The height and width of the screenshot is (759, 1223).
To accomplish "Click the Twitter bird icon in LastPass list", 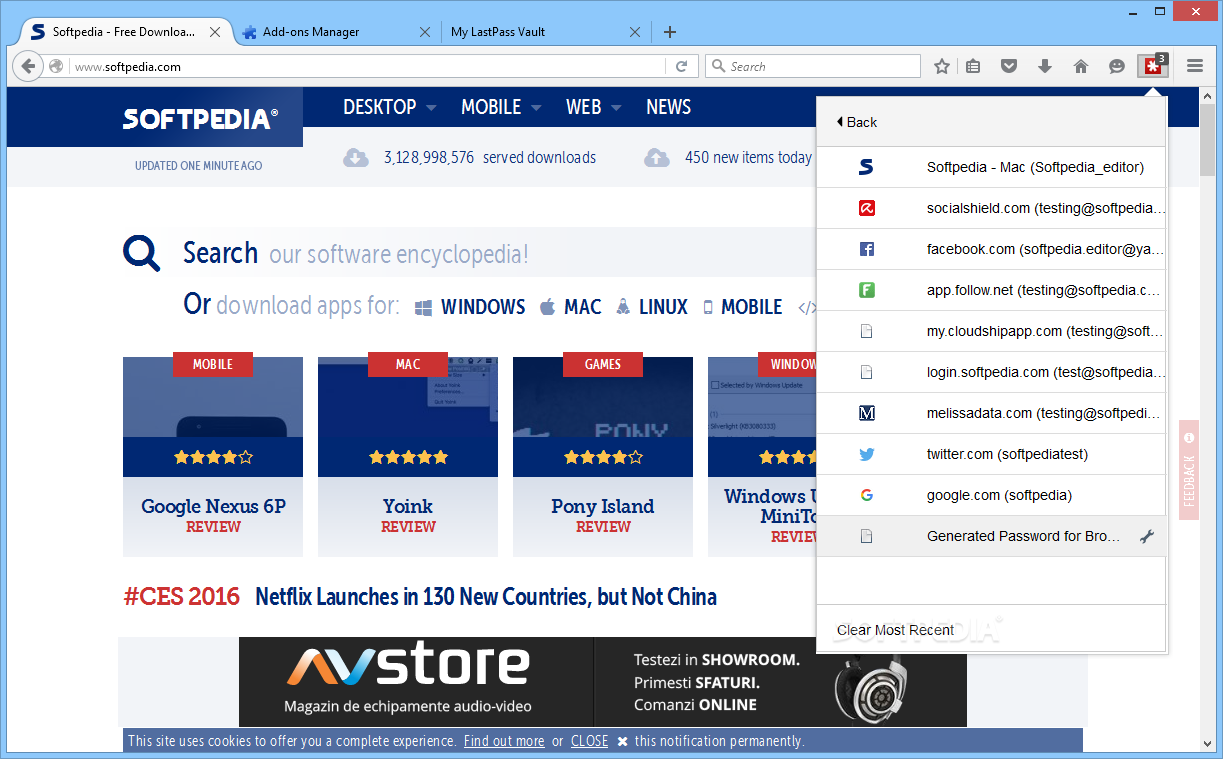I will tap(867, 454).
